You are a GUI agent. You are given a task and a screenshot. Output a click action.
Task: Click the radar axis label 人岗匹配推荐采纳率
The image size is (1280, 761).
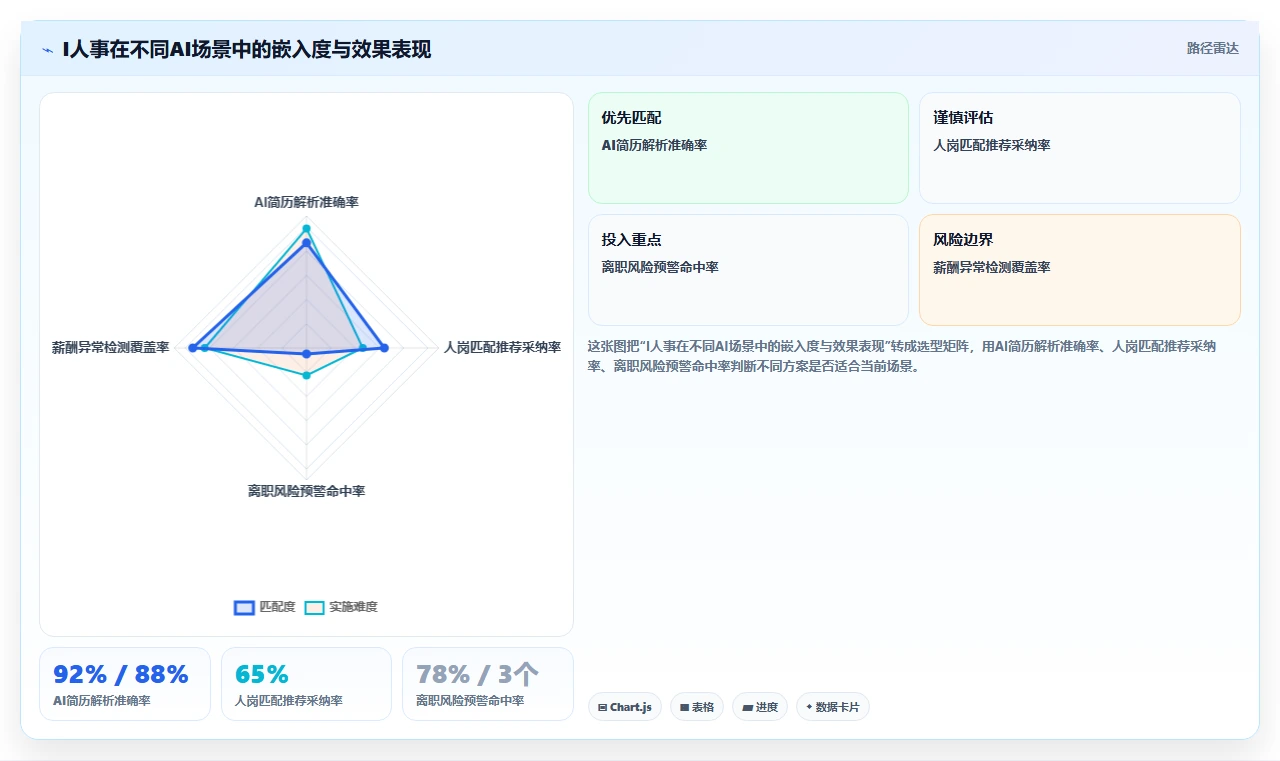click(x=502, y=348)
